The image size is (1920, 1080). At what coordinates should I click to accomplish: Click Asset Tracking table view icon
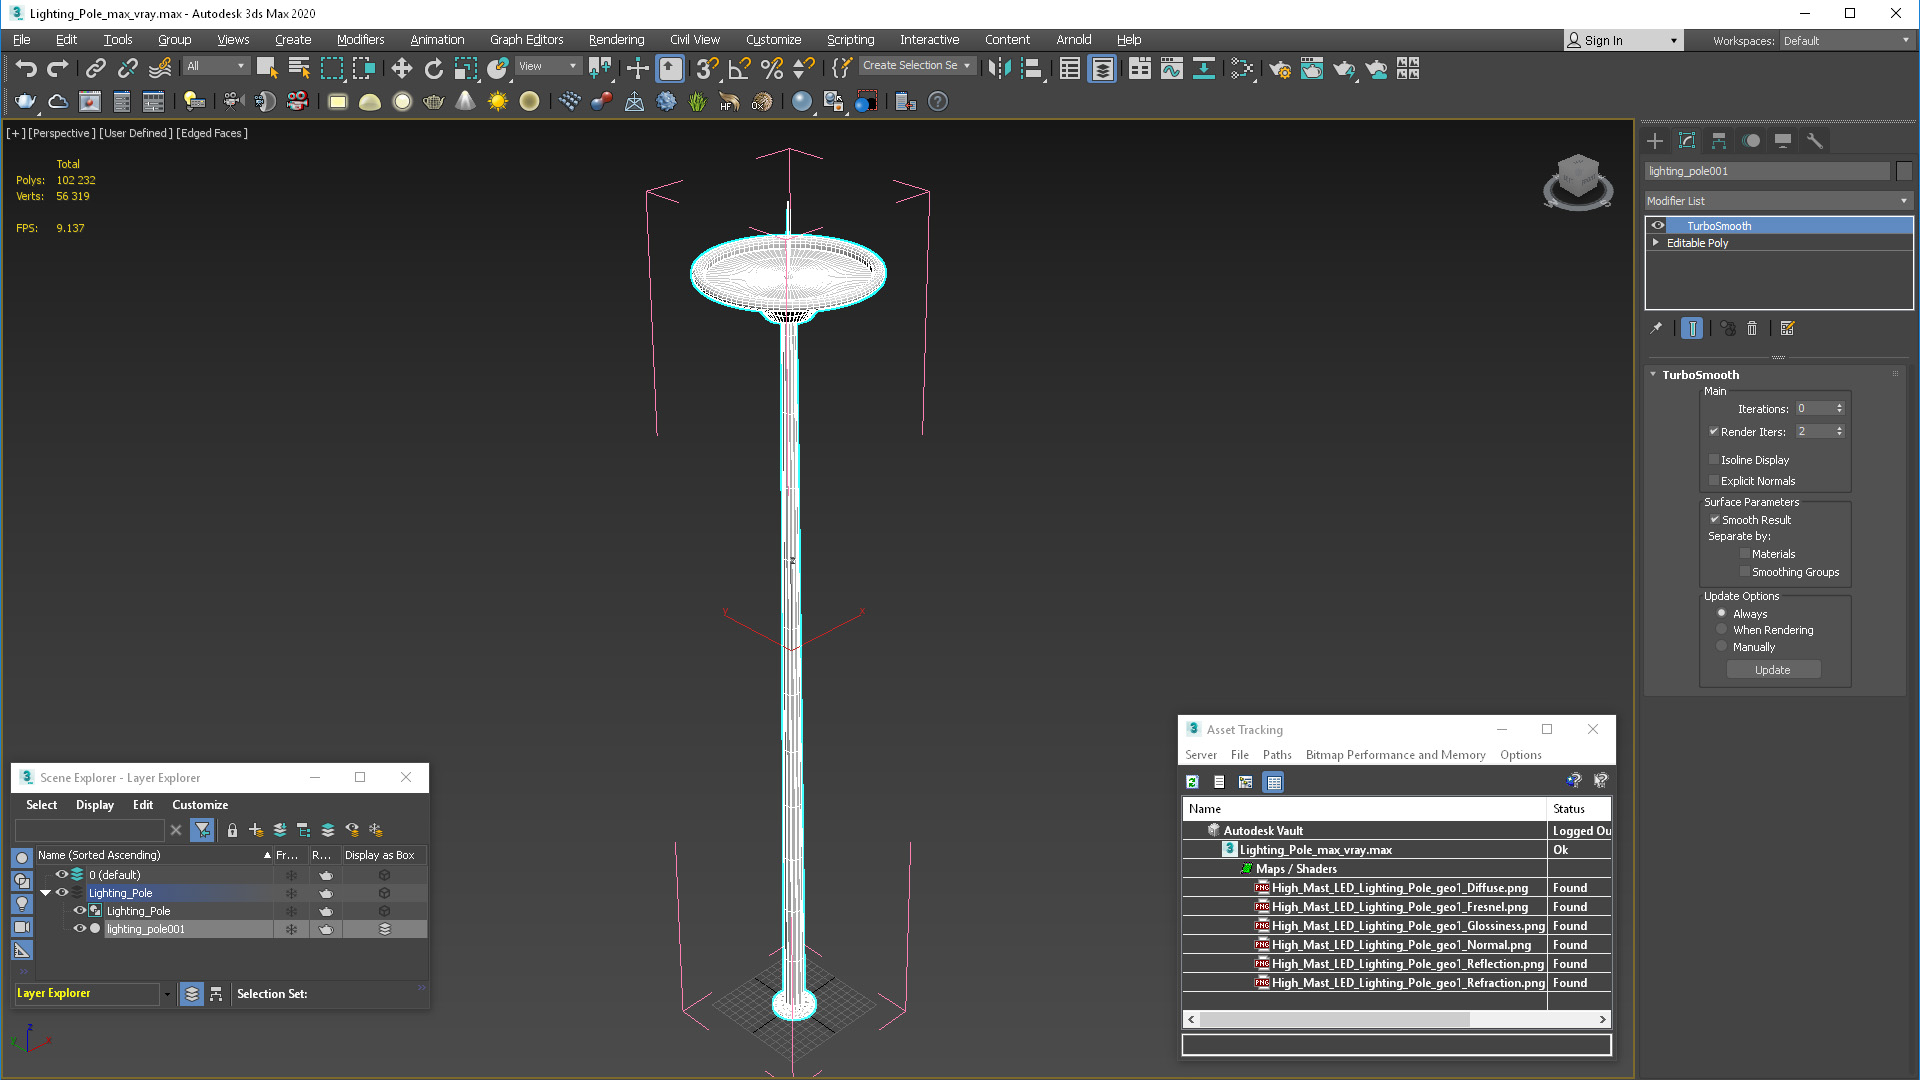pyautogui.click(x=1273, y=782)
